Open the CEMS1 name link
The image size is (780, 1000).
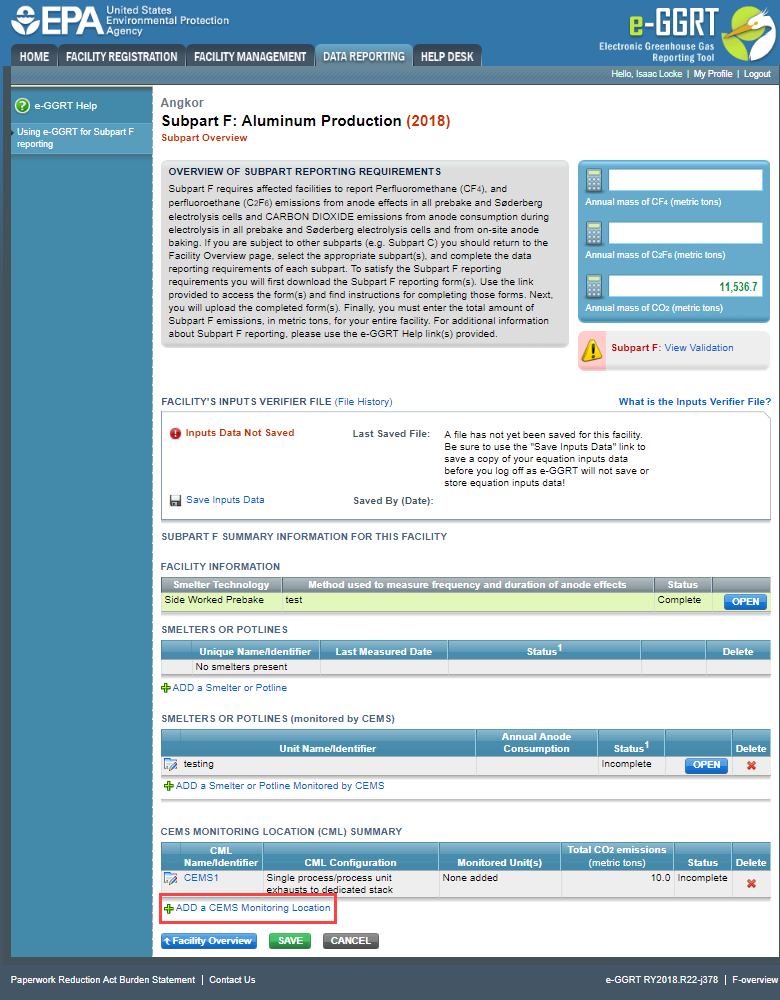tap(201, 878)
